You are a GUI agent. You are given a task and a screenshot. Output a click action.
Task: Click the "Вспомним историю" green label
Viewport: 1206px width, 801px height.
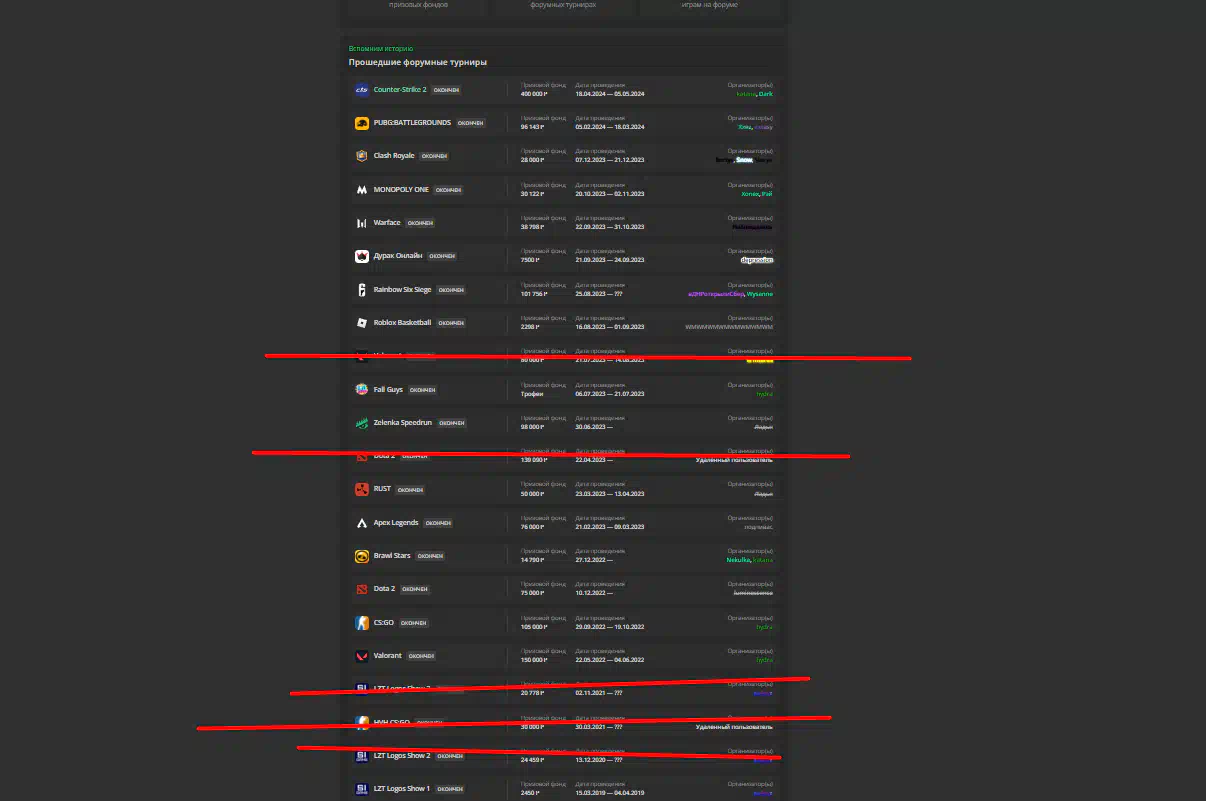(x=381, y=48)
